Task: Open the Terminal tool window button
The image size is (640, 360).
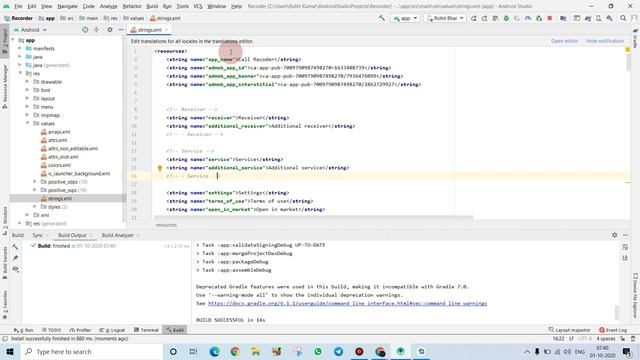Action: point(146,330)
